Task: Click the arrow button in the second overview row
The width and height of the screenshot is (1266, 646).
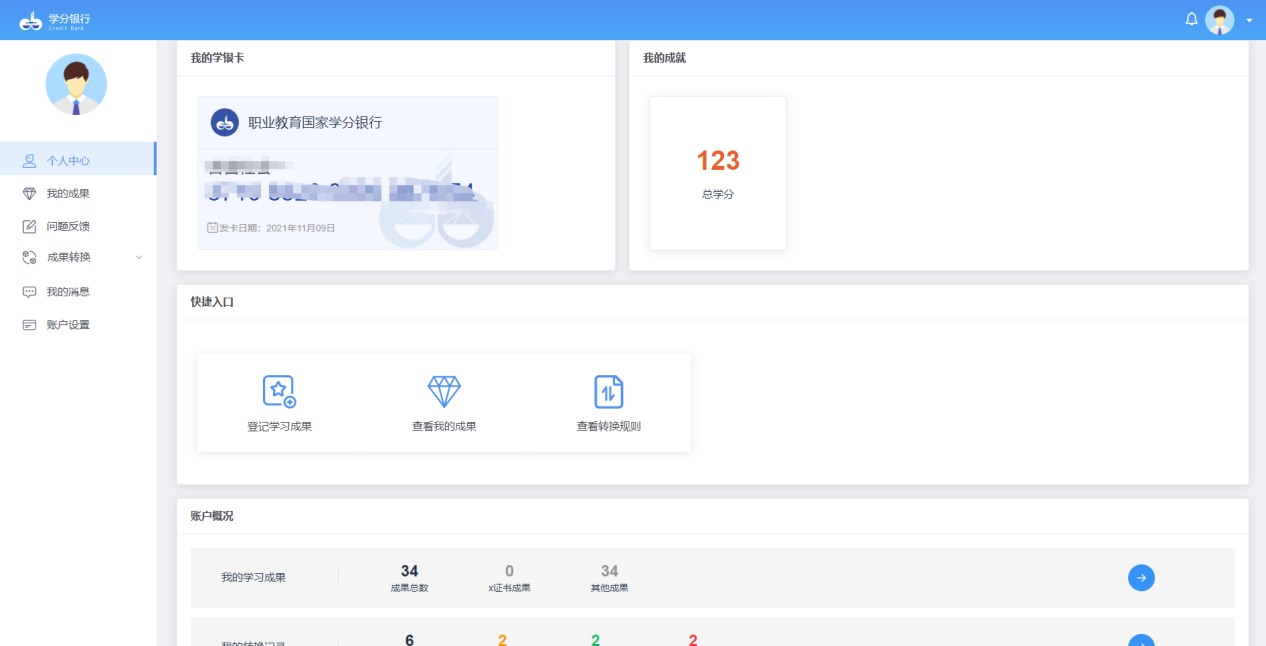Action: (x=1141, y=640)
